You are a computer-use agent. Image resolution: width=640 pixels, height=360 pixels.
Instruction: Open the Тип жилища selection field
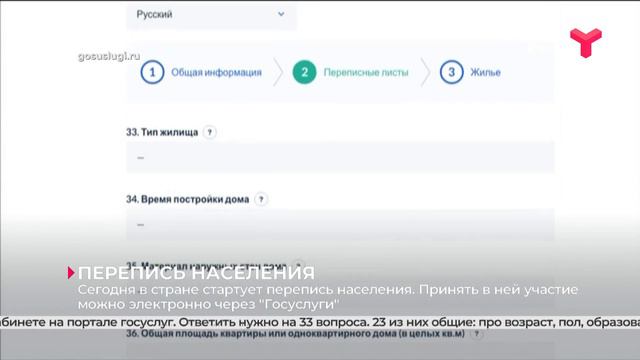pos(340,158)
